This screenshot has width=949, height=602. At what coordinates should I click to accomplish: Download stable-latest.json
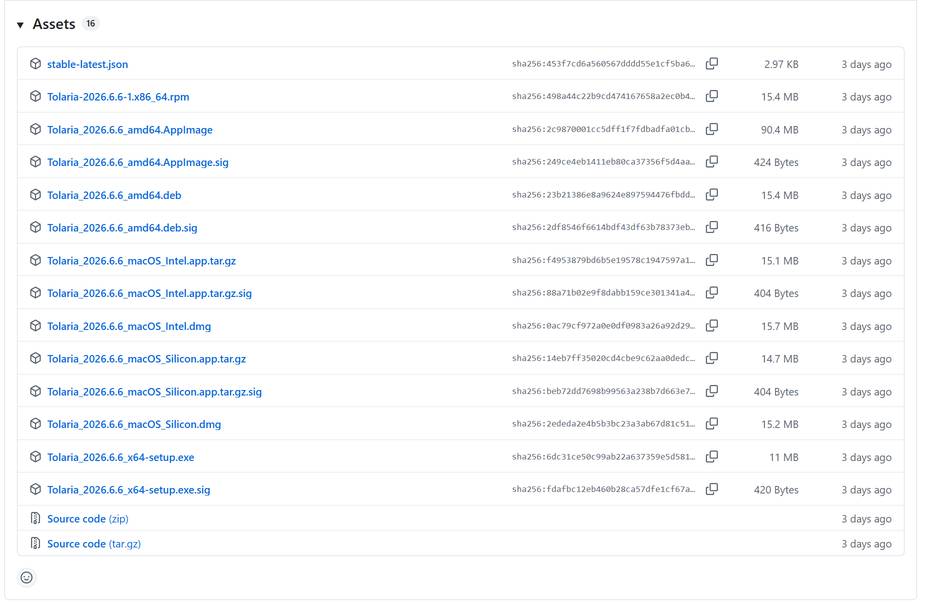88,64
